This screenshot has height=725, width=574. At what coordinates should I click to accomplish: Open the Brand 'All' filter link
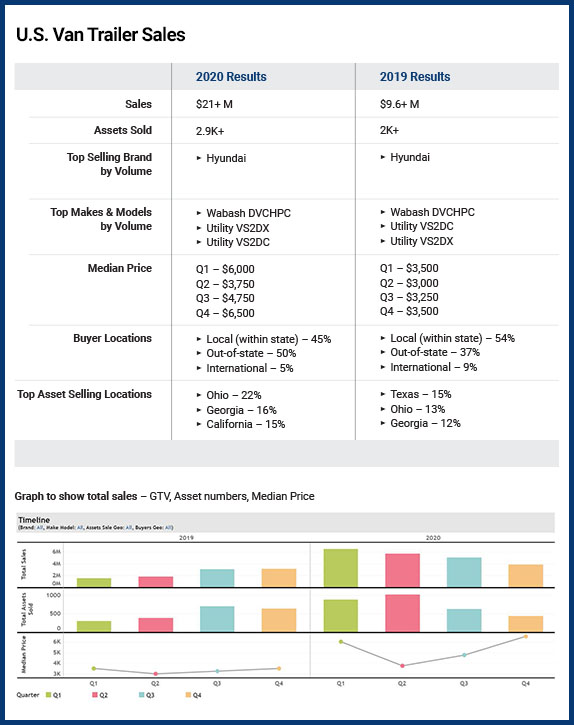click(x=39, y=528)
